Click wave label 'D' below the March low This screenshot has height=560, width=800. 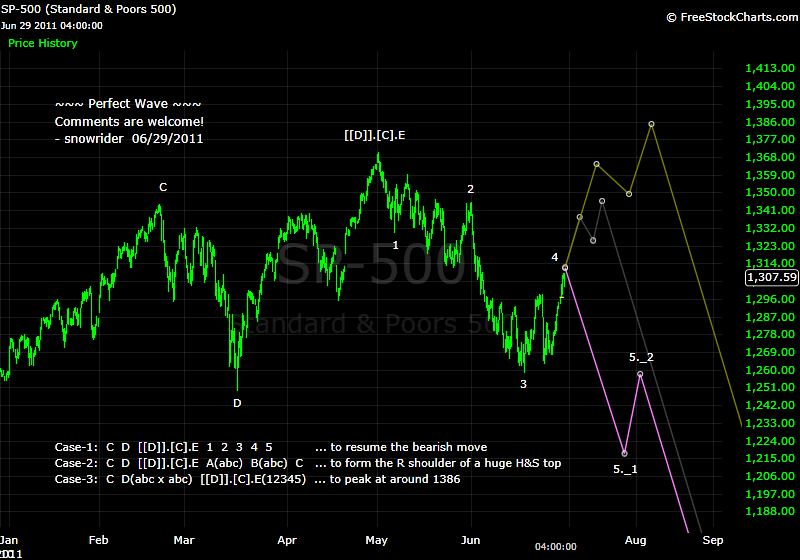click(237, 403)
